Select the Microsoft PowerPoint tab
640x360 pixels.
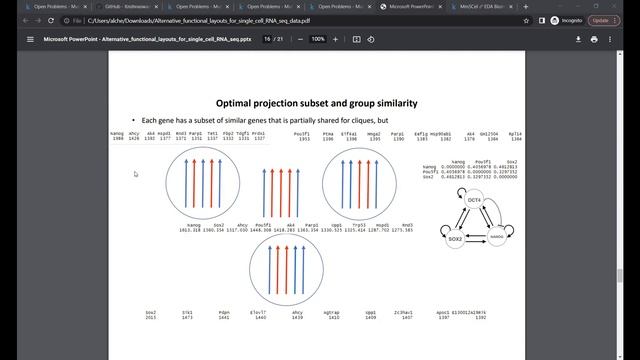411,7
